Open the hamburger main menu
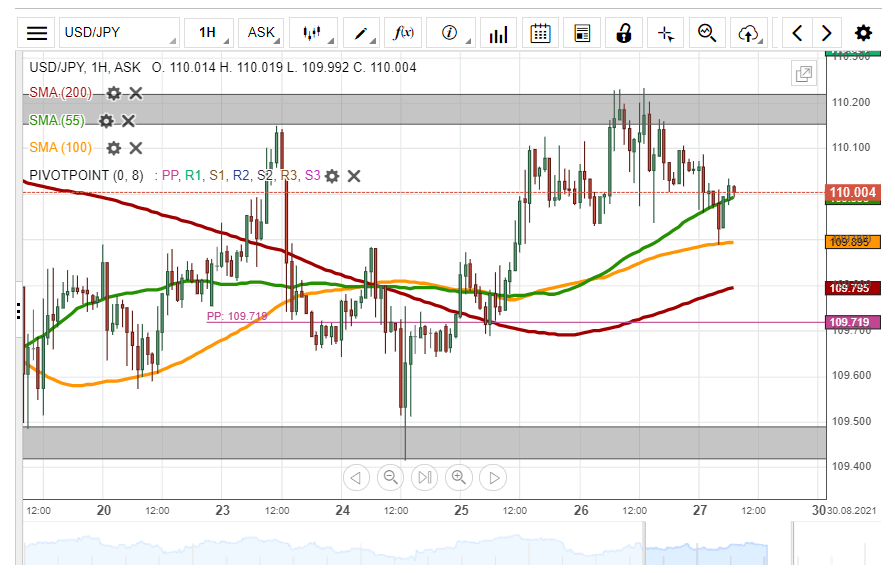This screenshot has height=573, width=895. tap(37, 33)
